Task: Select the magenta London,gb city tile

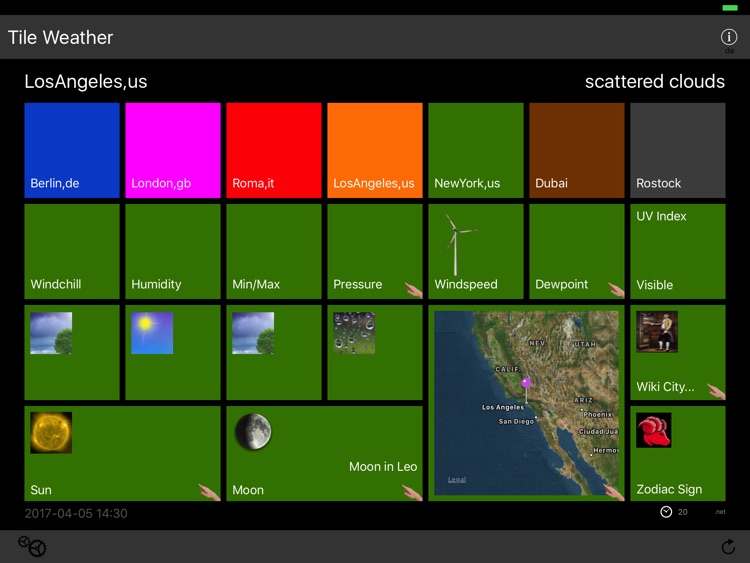Action: click(x=173, y=150)
